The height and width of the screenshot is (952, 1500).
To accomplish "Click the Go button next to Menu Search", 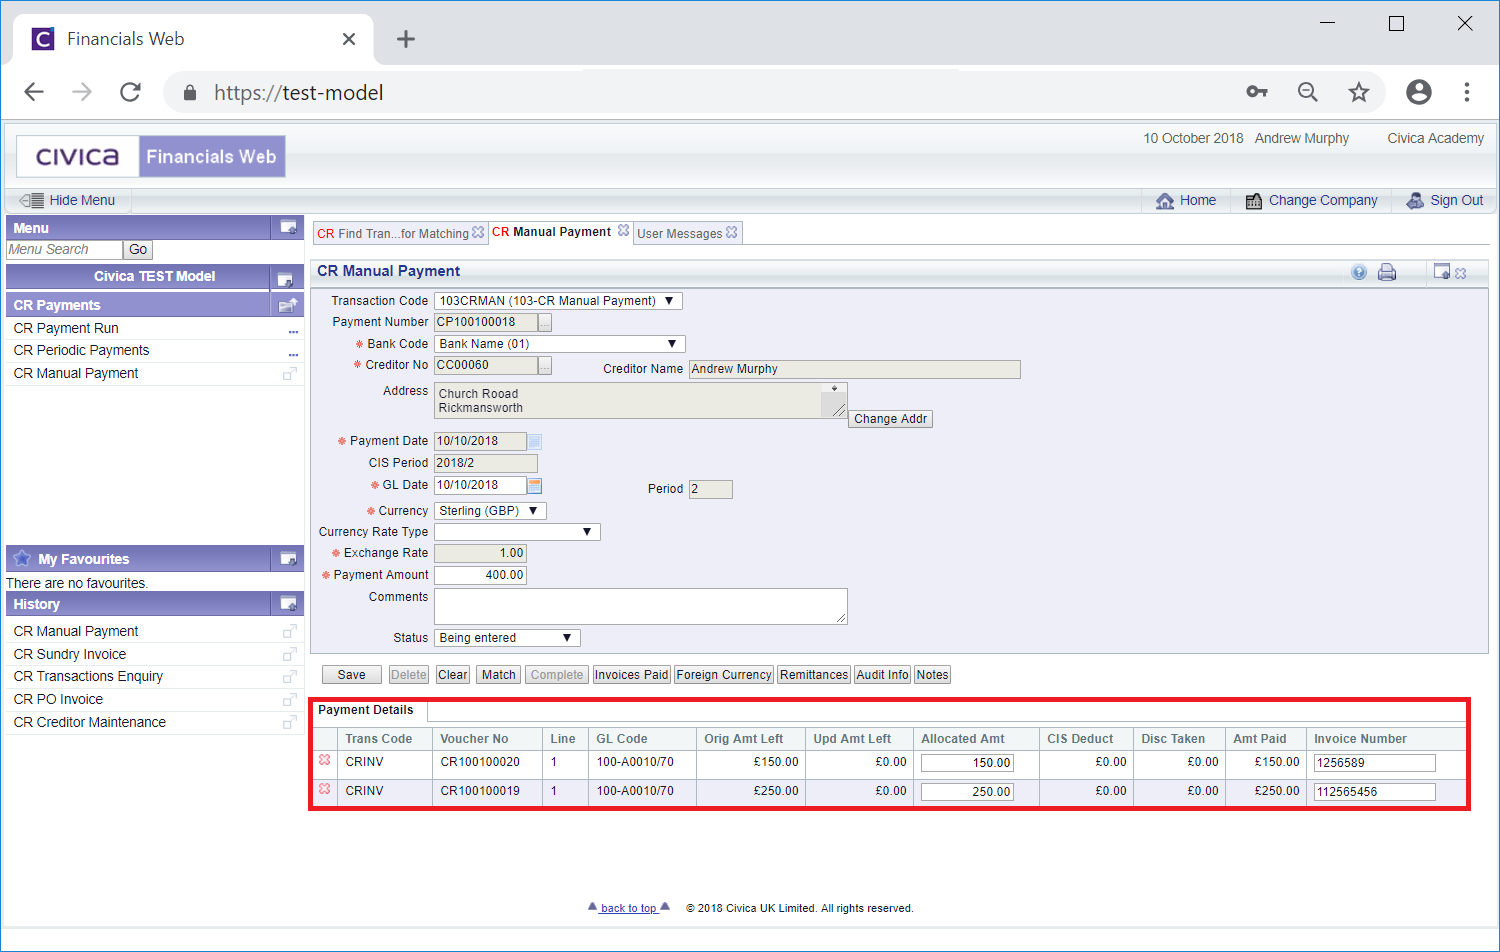I will point(138,250).
